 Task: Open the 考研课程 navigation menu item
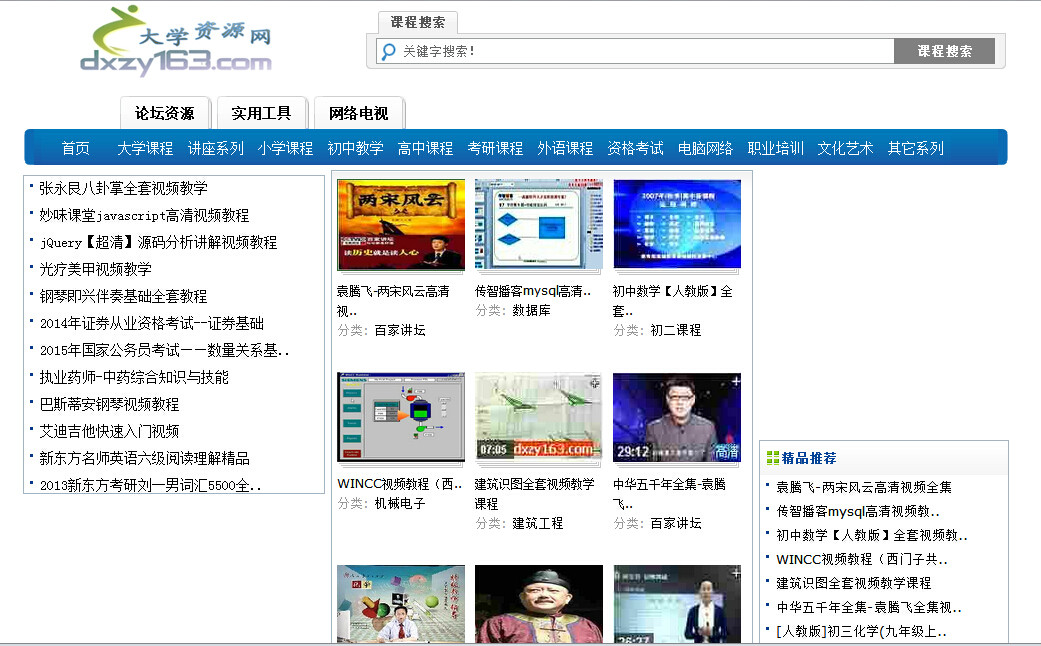[x=496, y=147]
